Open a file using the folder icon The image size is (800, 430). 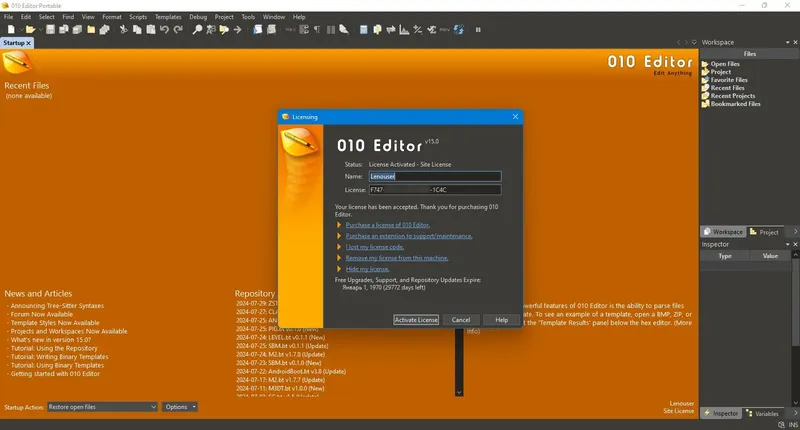pyautogui.click(x=30, y=30)
